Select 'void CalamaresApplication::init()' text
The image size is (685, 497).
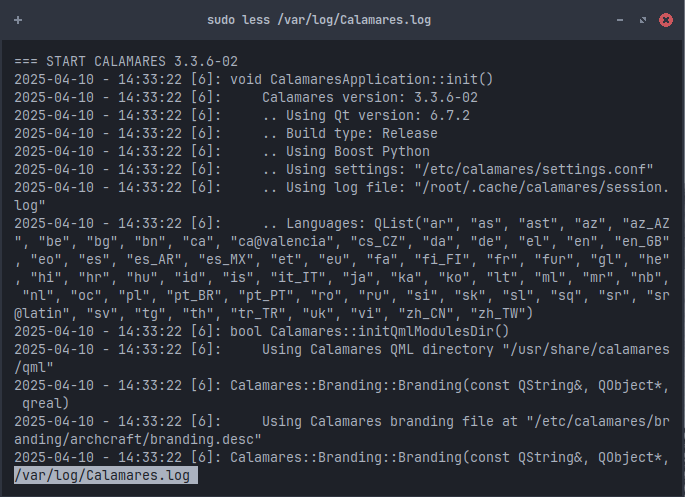pos(362,79)
